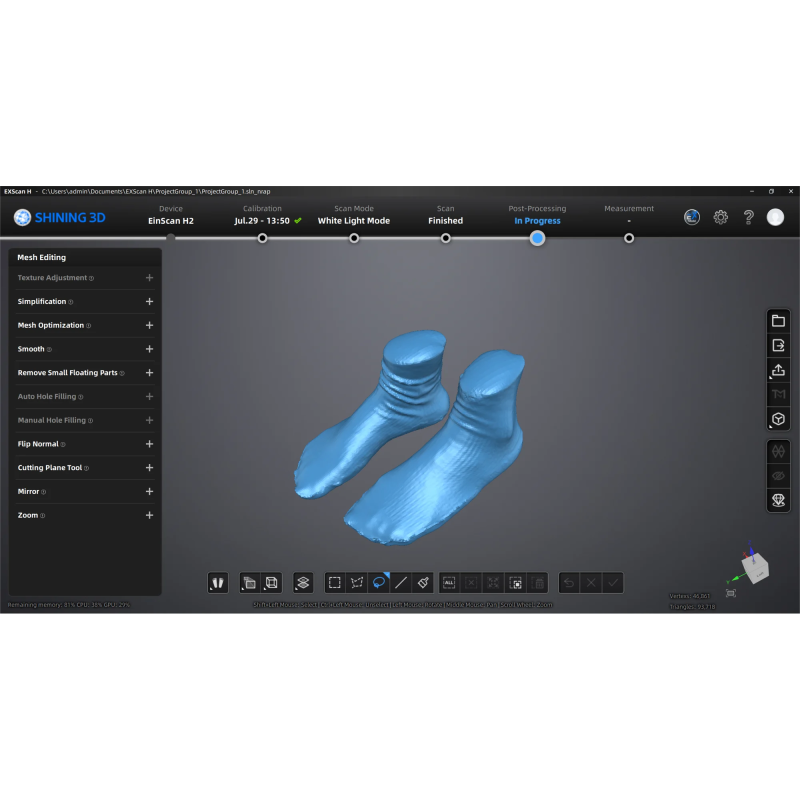Click the dimmed twin diamond icon
800x800 pixels.
pos(778,451)
